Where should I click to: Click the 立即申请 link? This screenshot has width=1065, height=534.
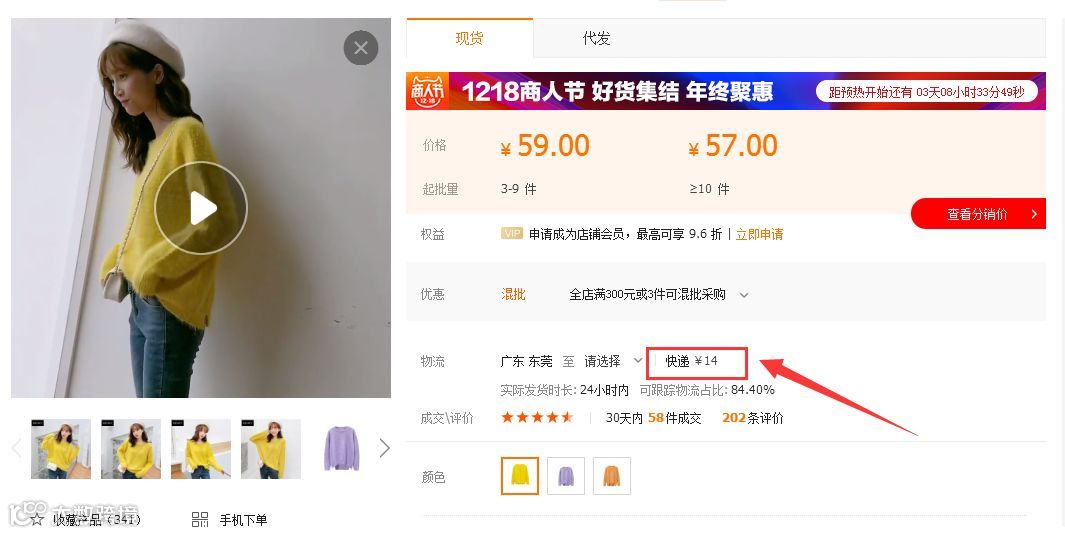click(759, 234)
